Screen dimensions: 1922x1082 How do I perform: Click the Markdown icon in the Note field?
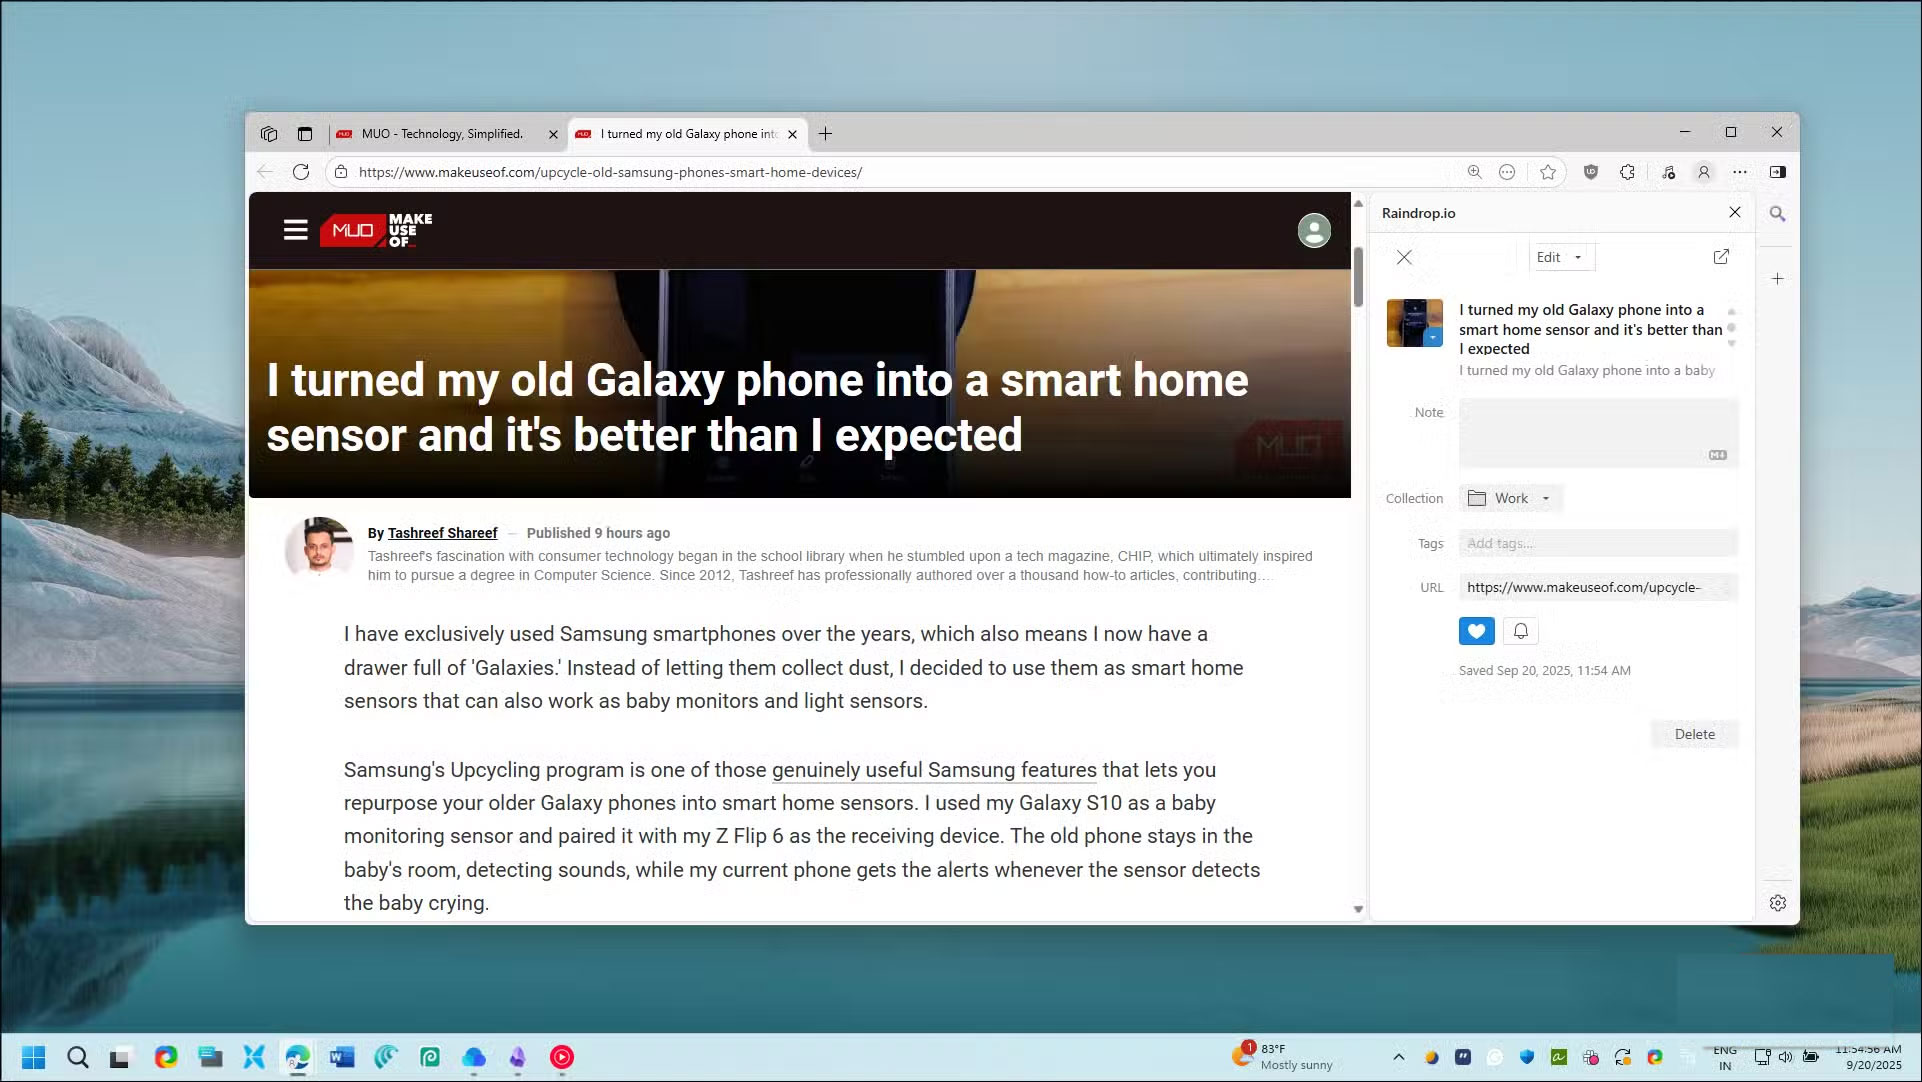[x=1717, y=456]
